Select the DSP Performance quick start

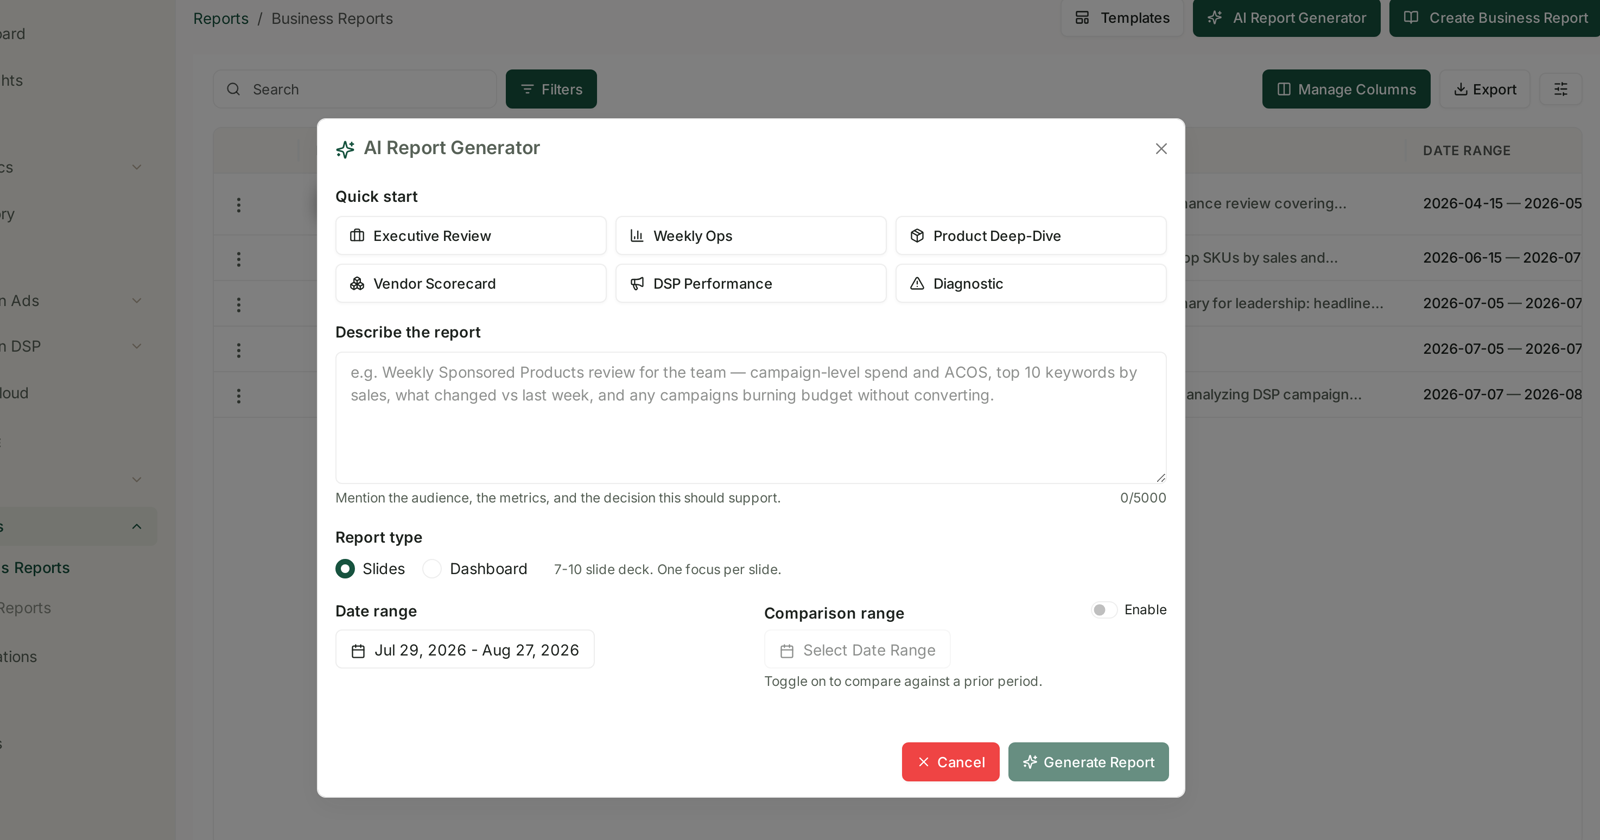pos(751,284)
